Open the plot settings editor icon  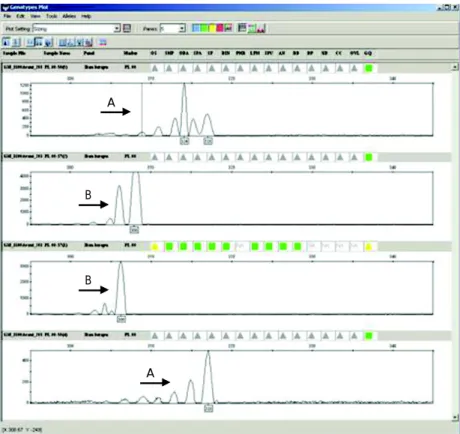tap(127, 28)
